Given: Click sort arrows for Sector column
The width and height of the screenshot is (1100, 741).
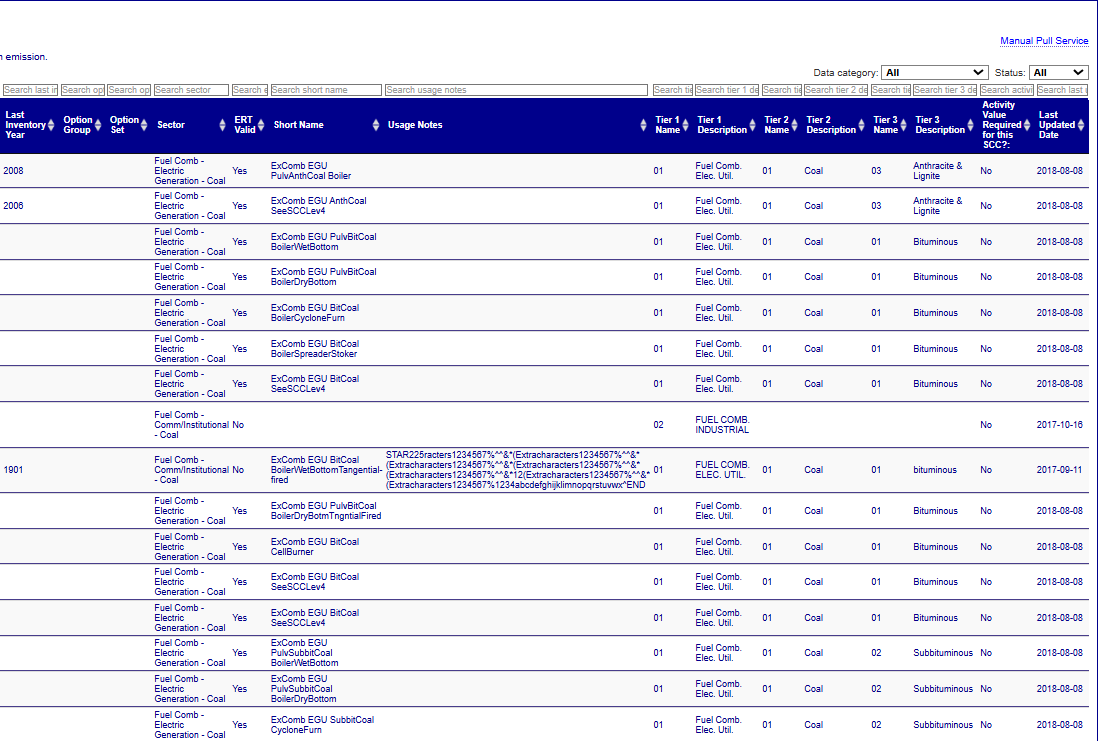Looking at the screenshot, I should click(222, 125).
